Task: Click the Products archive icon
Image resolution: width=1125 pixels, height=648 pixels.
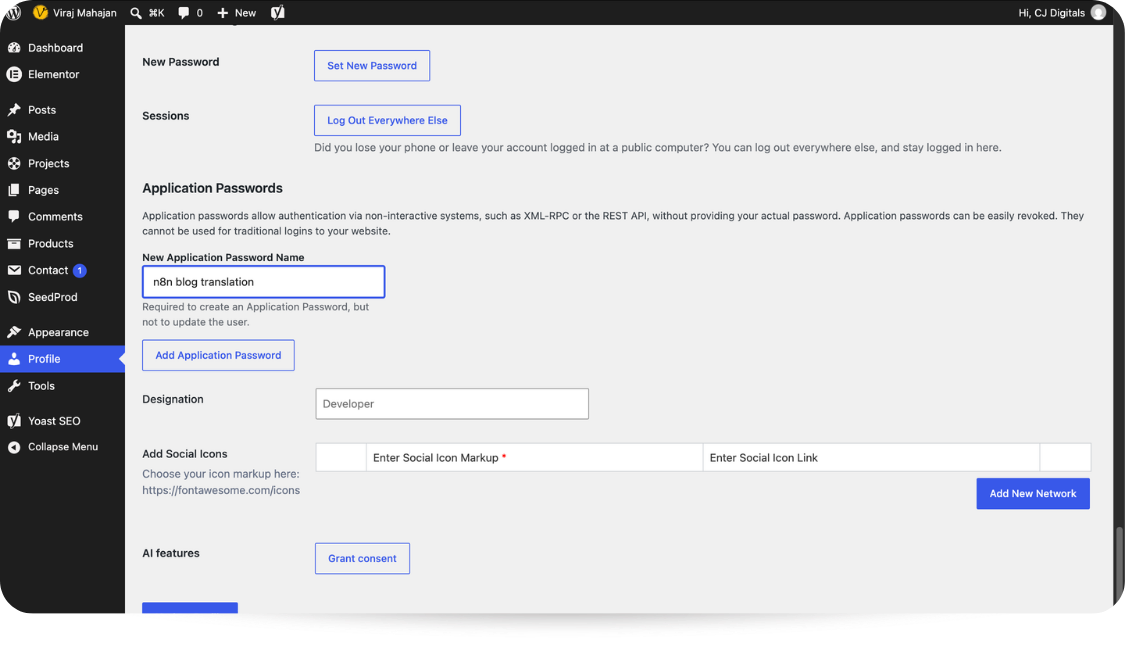Action: pyautogui.click(x=14, y=243)
